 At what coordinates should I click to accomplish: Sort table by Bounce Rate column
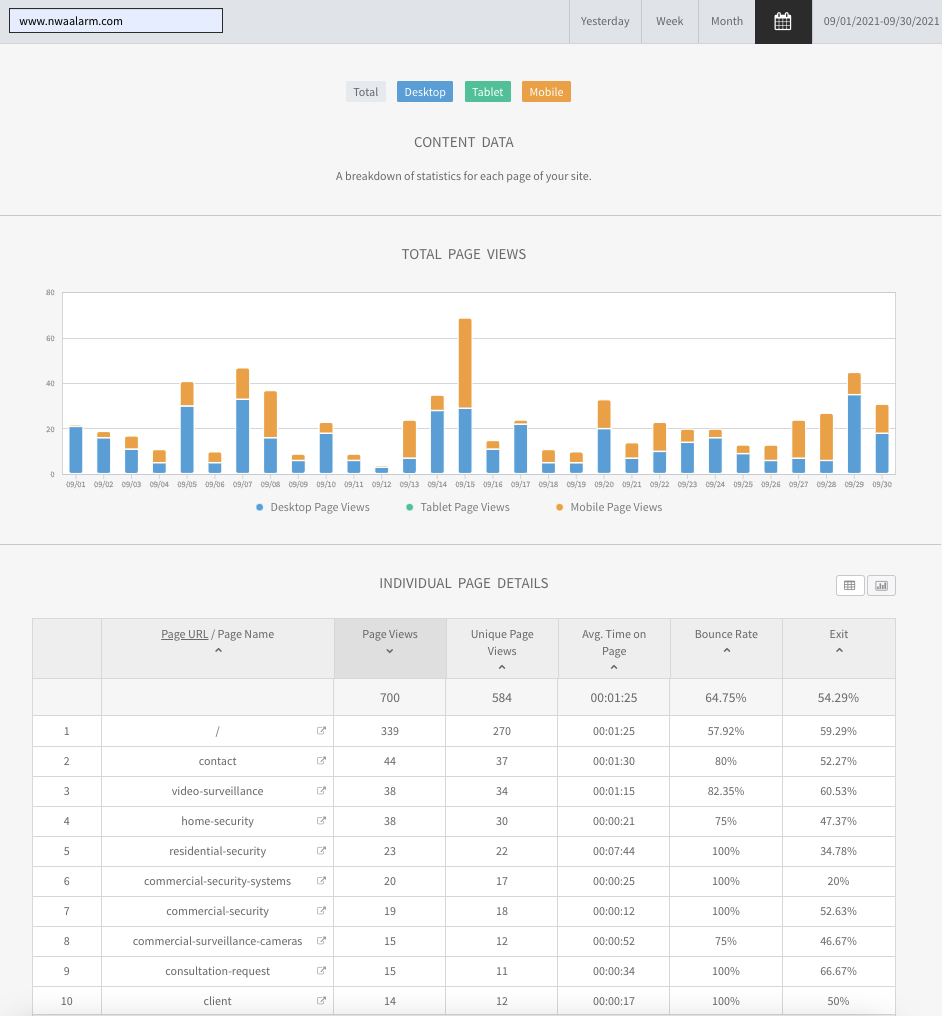coord(726,634)
